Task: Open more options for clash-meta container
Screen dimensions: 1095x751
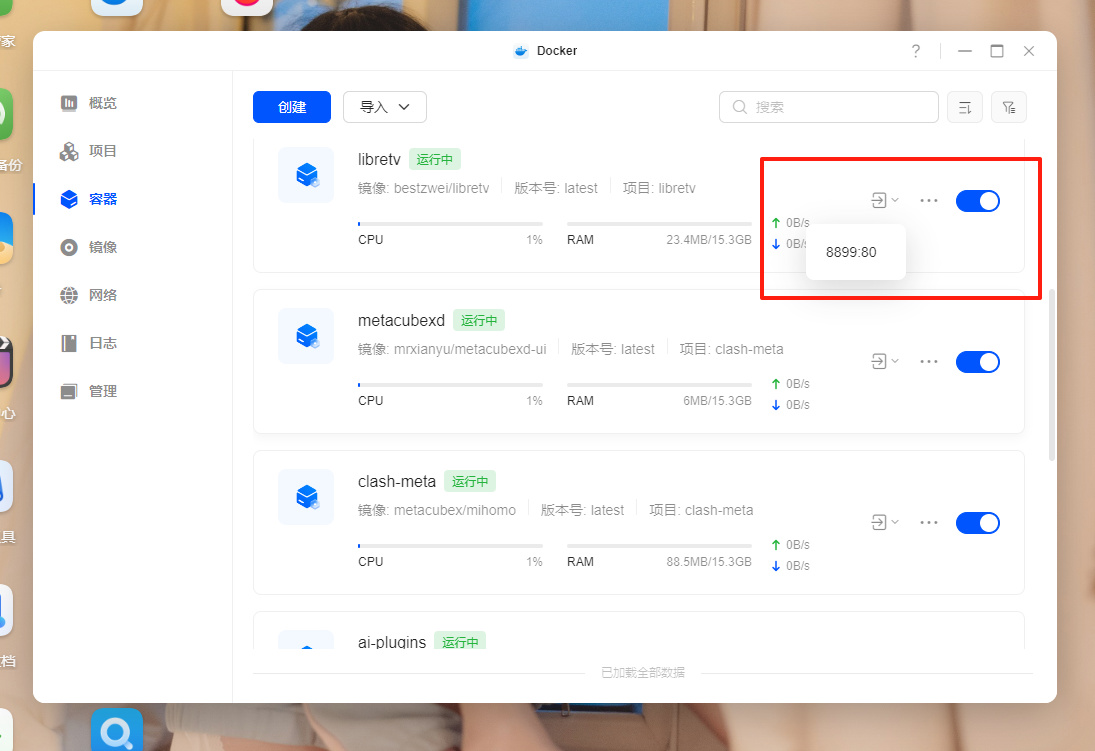Action: coord(929,523)
